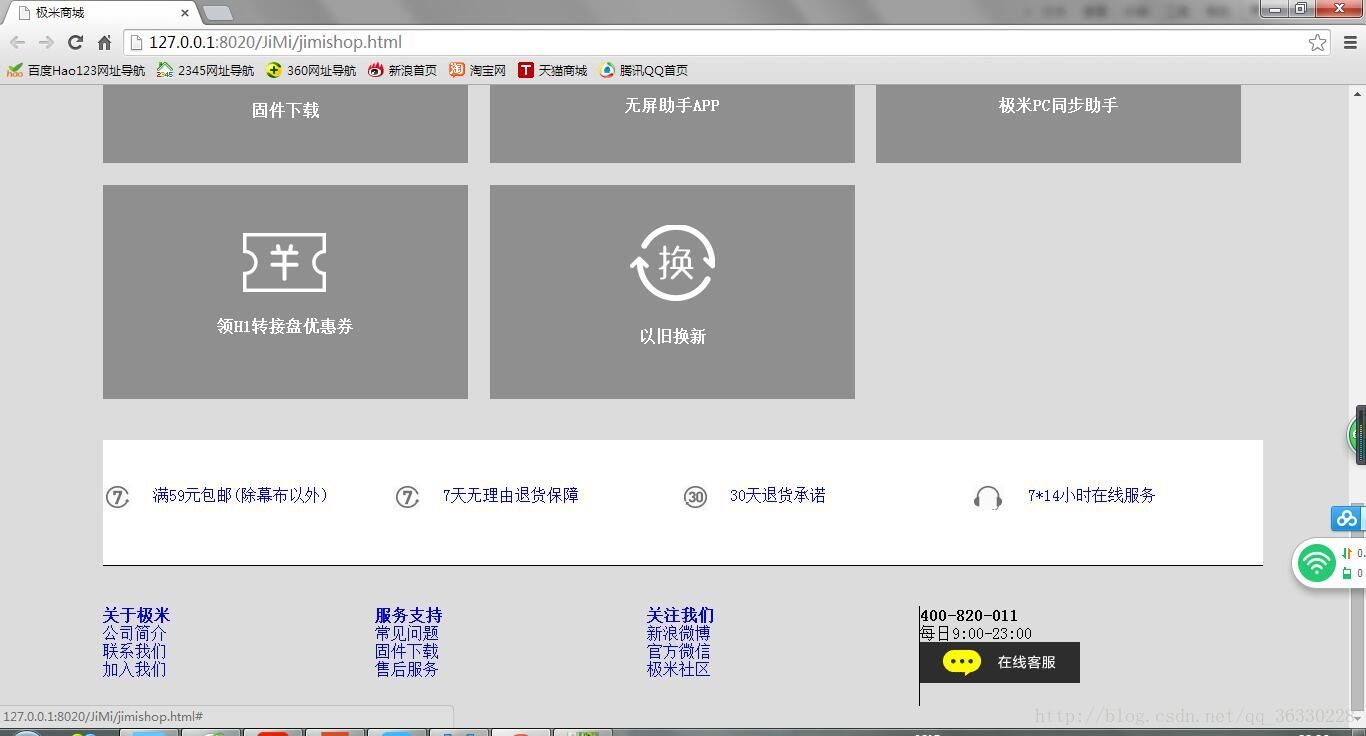
Task: Click the 关于极米 footer heading
Action: pyautogui.click(x=136, y=615)
